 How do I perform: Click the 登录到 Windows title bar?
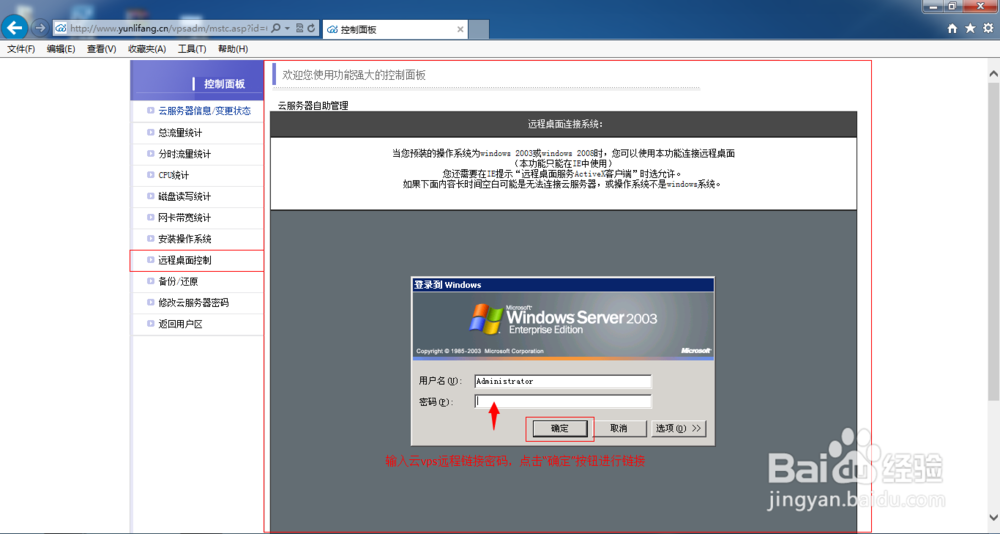point(563,285)
